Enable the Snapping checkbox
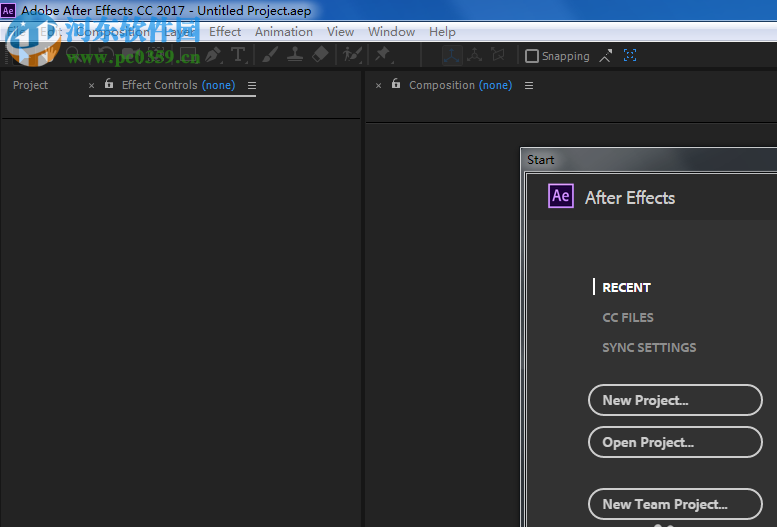777x527 pixels. 532,56
